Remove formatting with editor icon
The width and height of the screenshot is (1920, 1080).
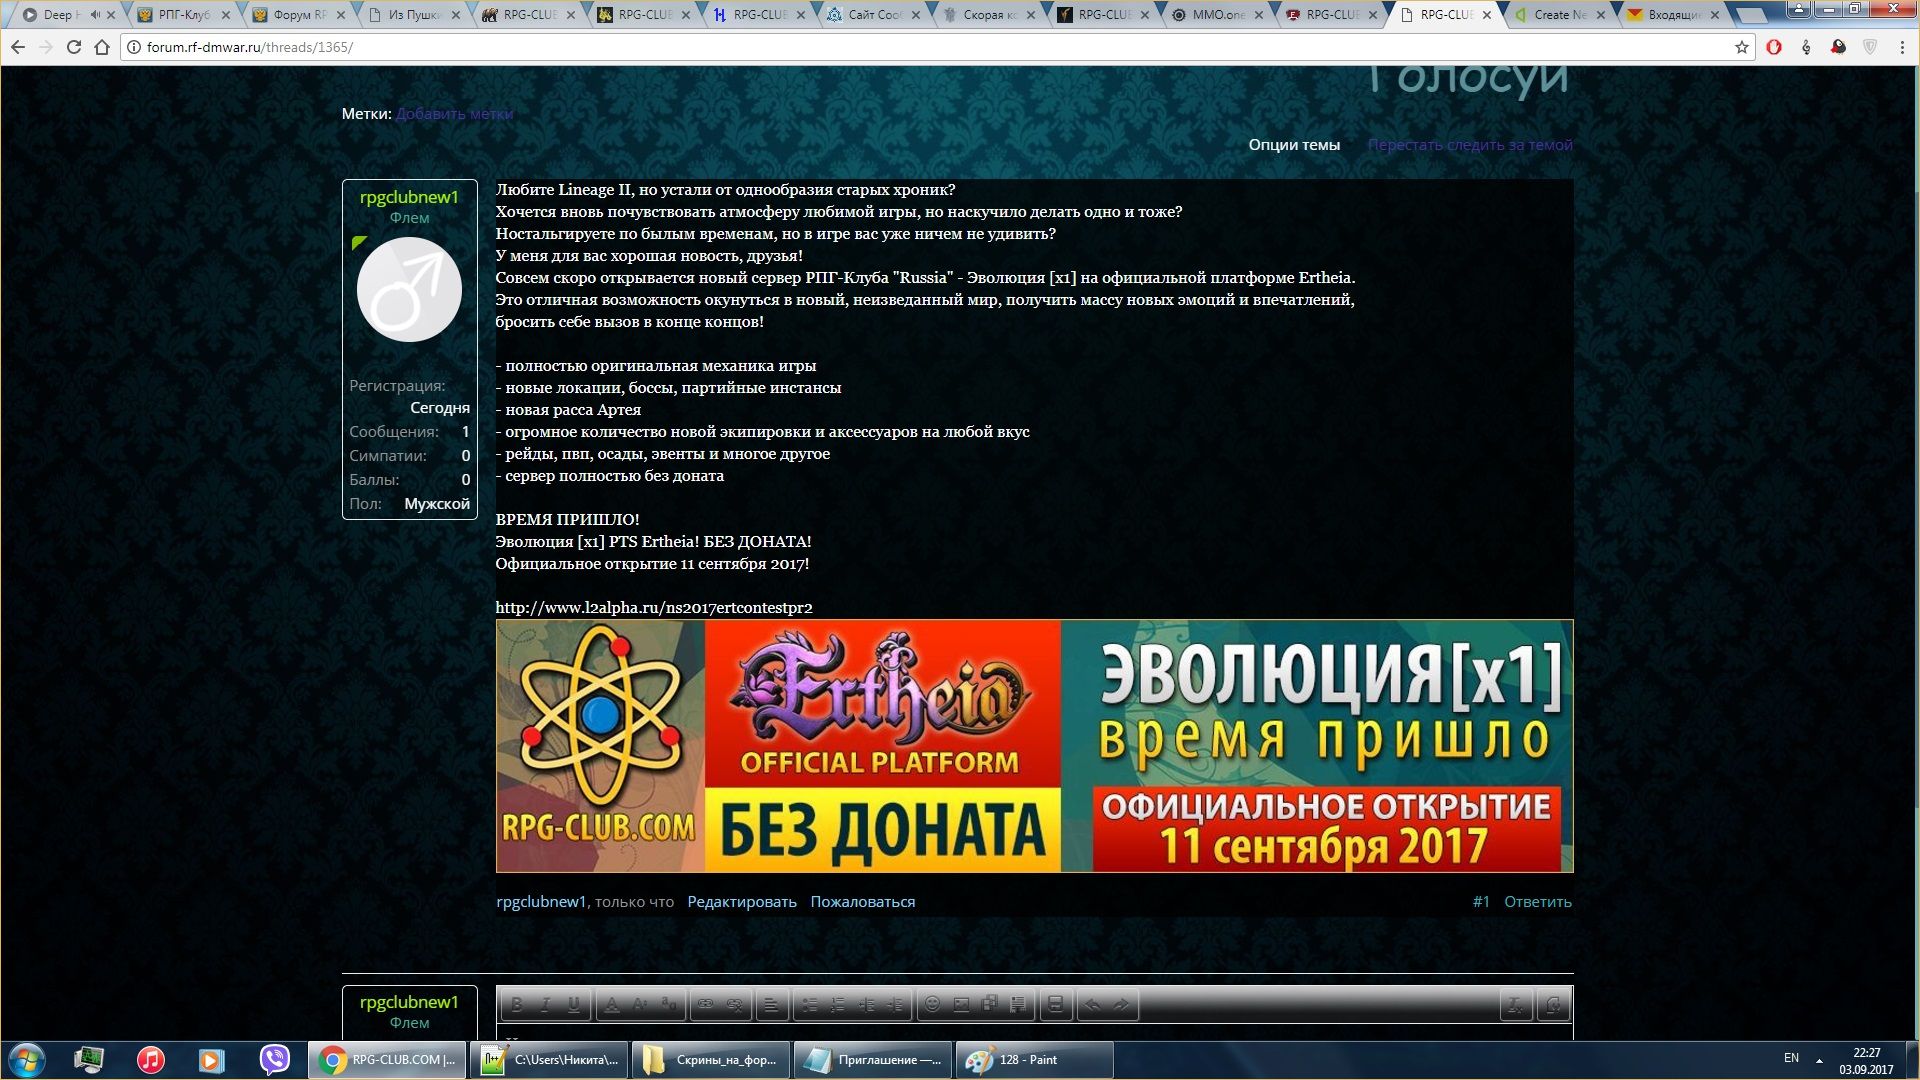1516,1005
